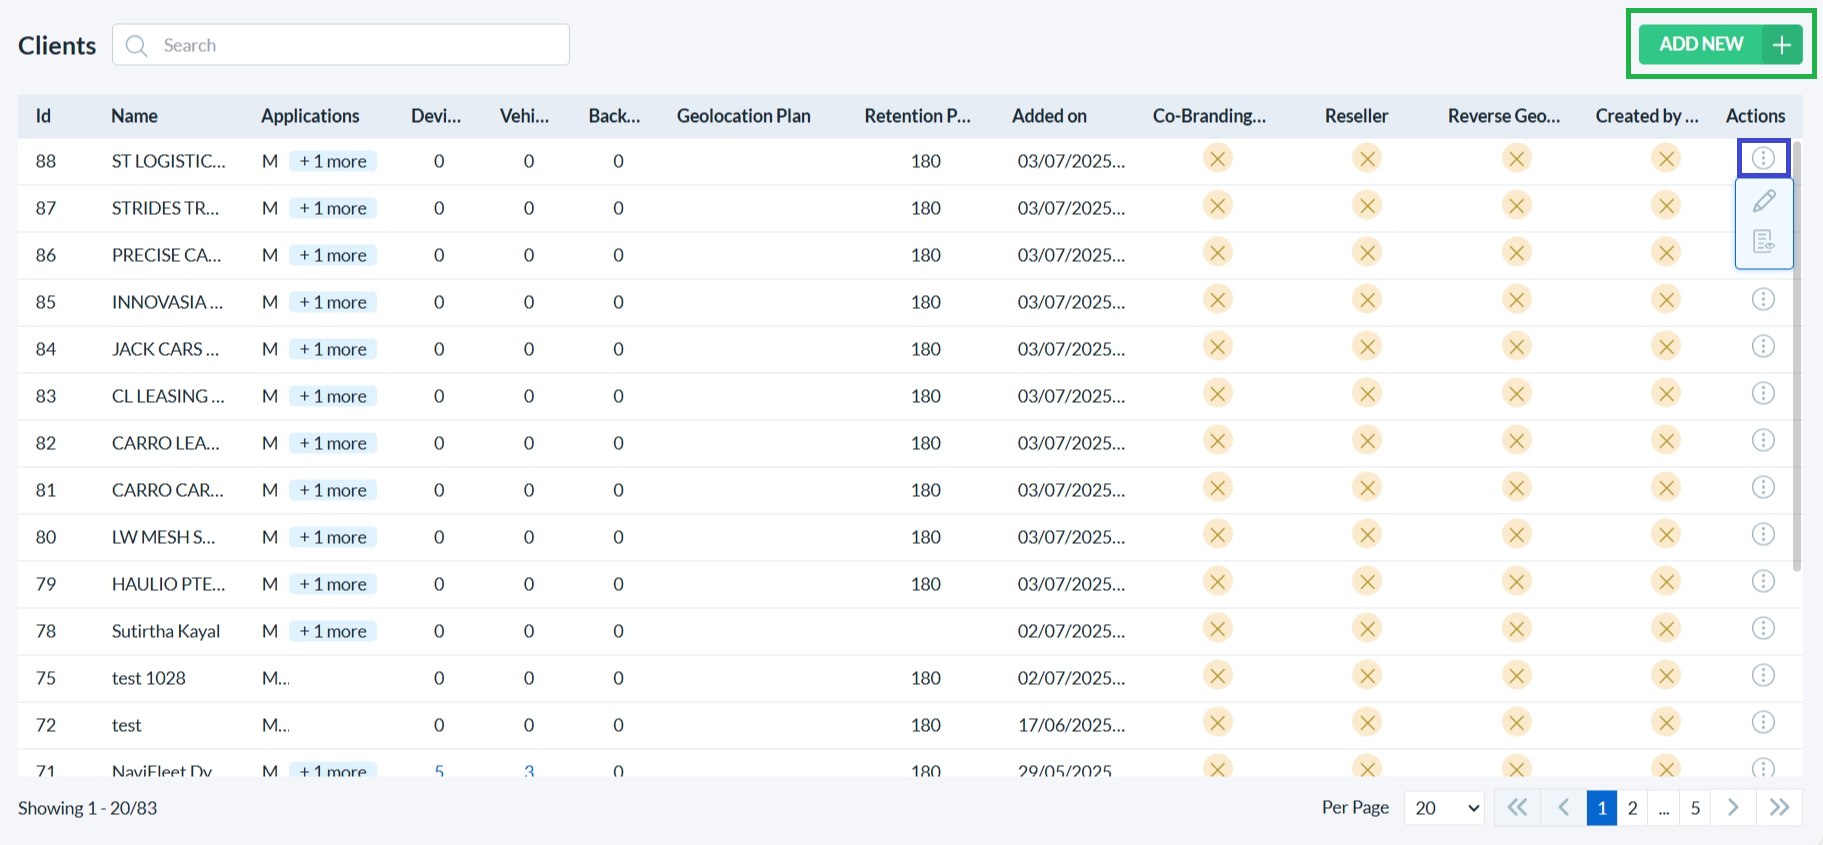Click Reverse Geo status icon for client 80
1823x845 pixels.
[1517, 535]
